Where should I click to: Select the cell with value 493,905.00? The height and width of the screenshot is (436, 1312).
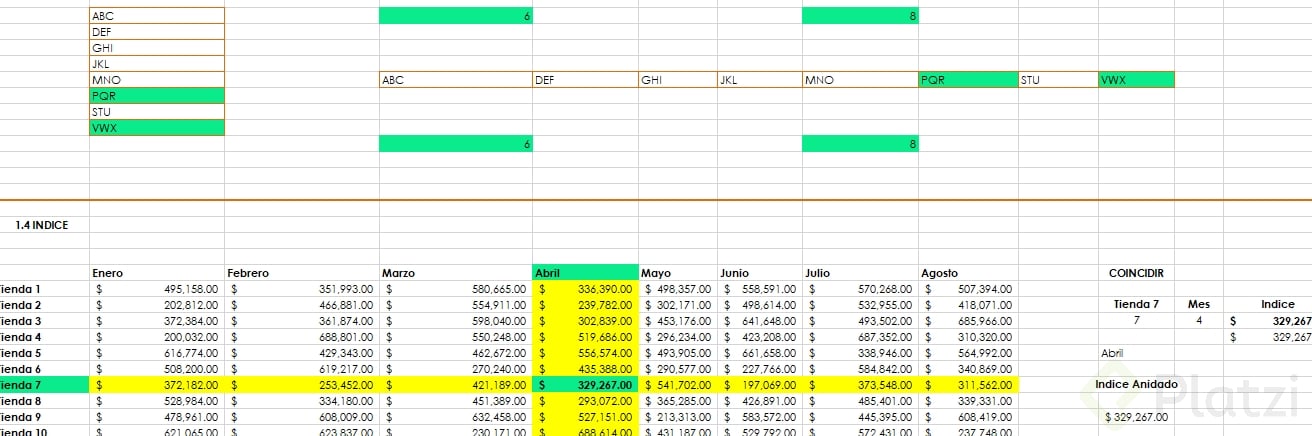click(677, 353)
